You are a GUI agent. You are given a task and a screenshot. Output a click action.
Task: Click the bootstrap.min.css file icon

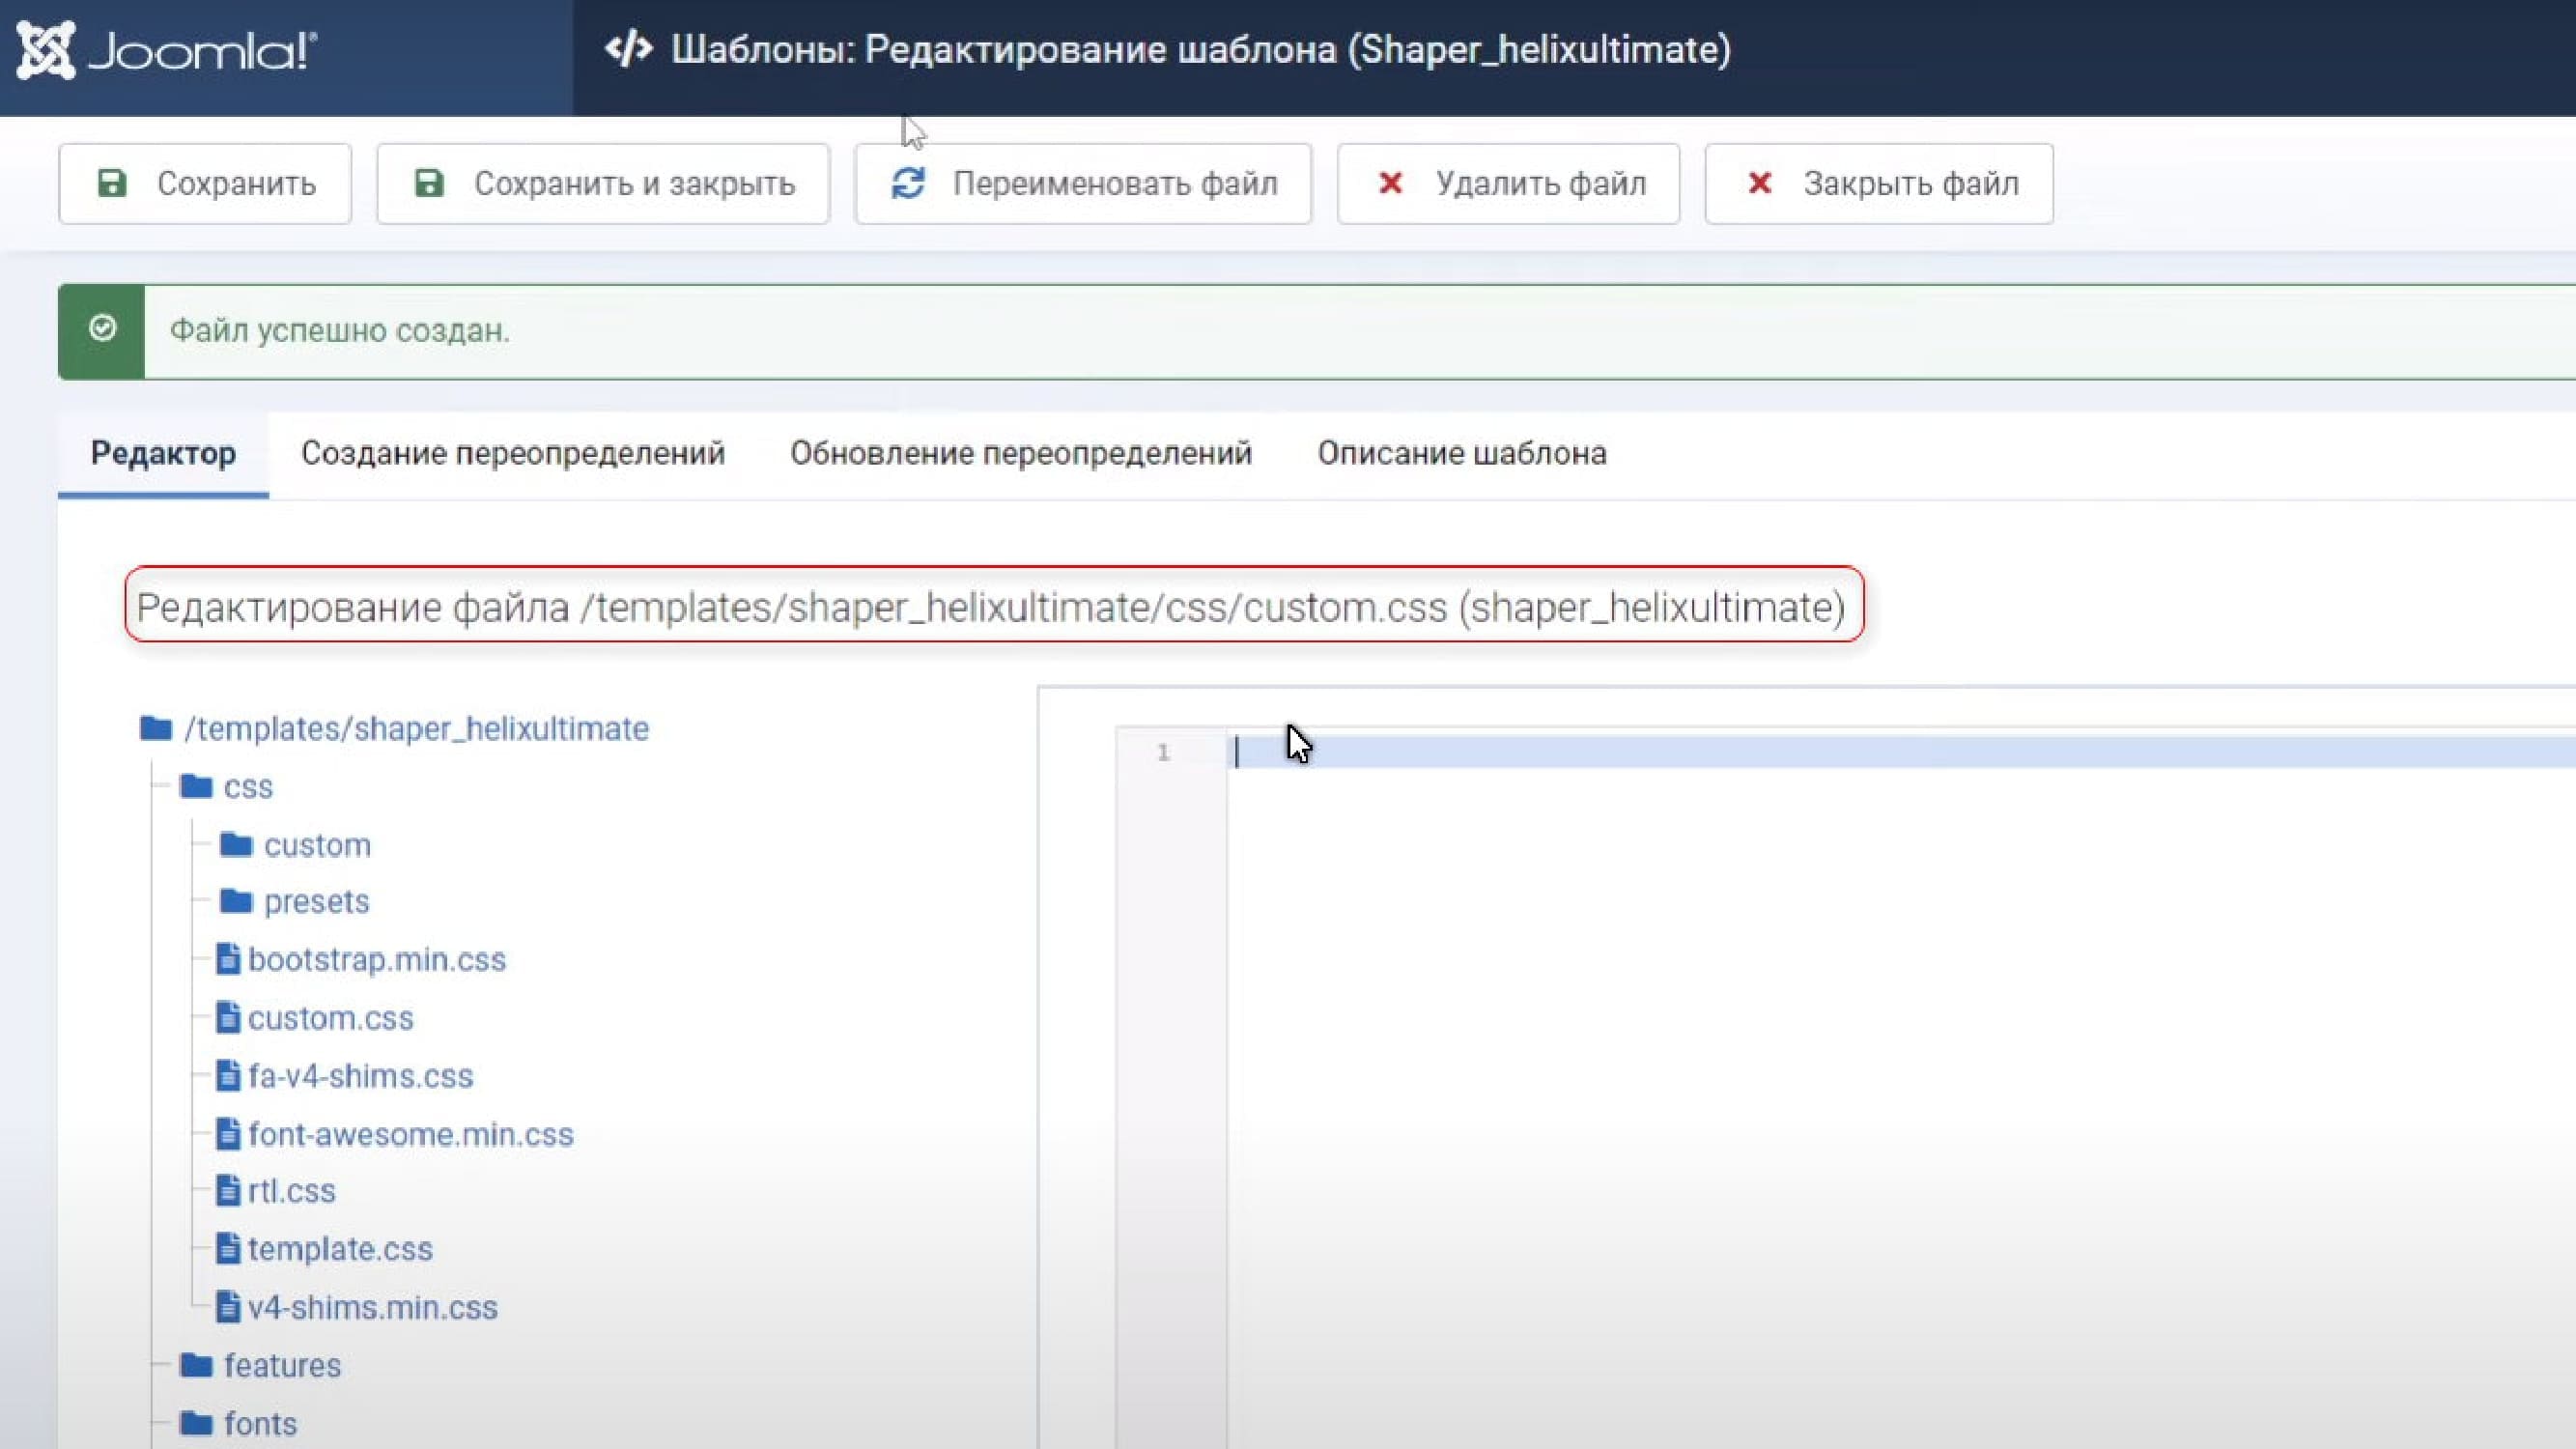click(228, 958)
